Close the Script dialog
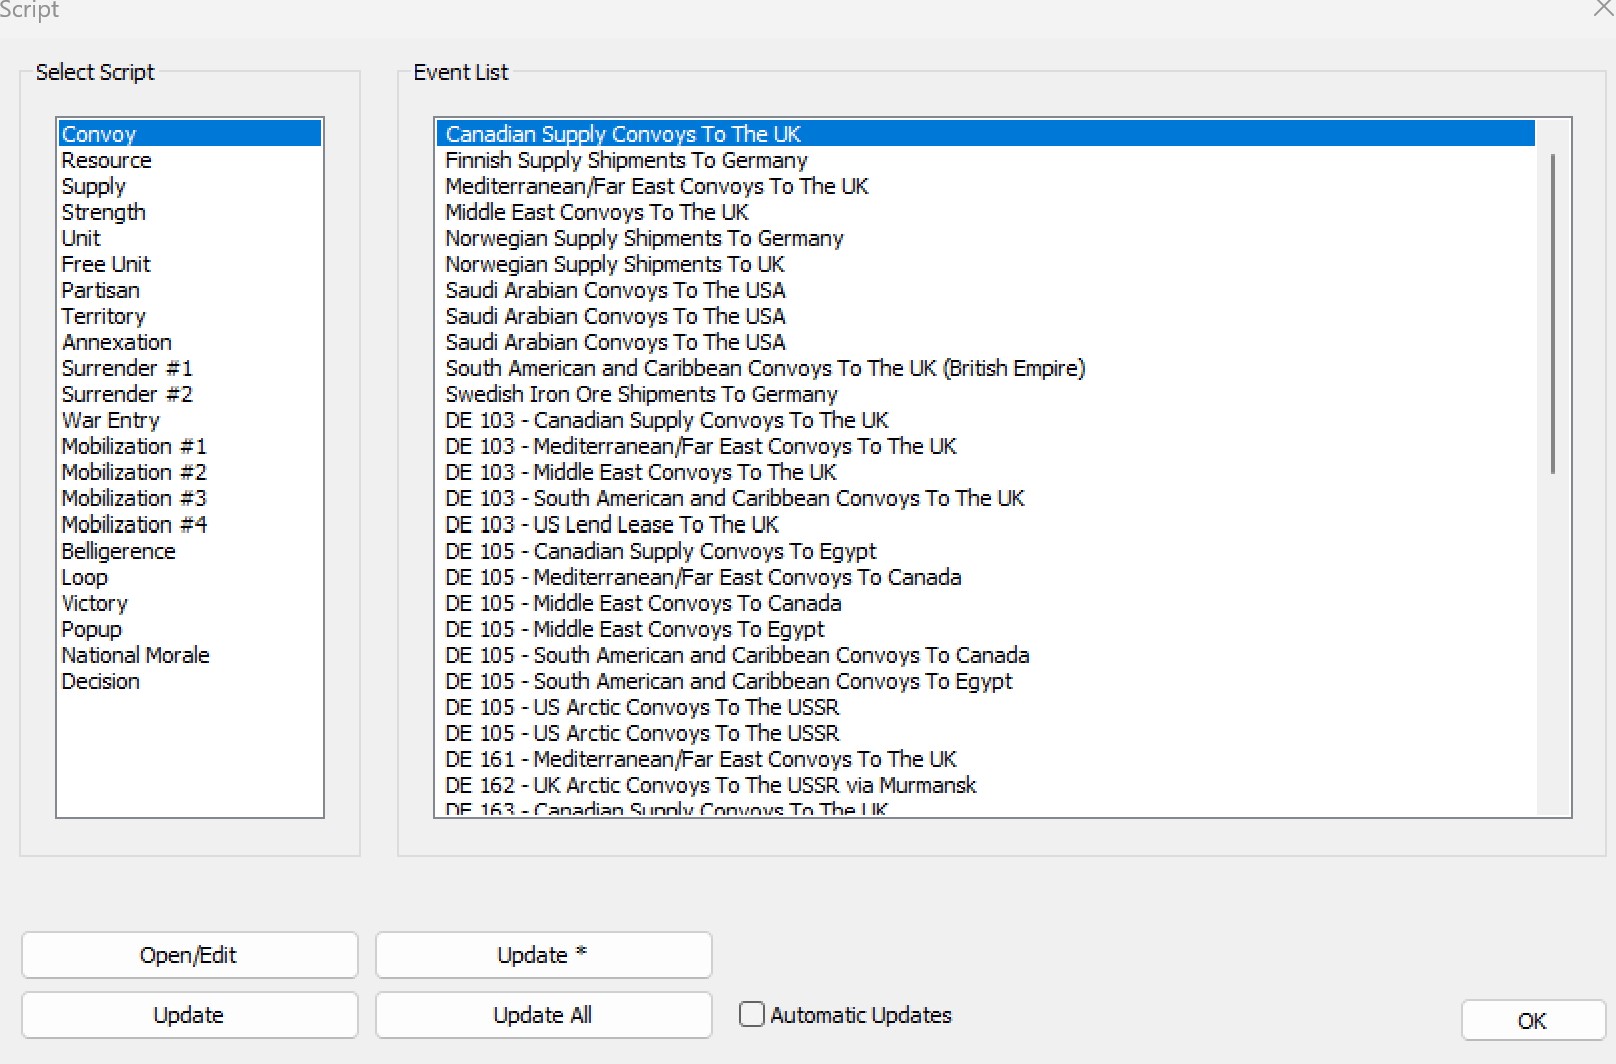Screen dimensions: 1616x1064 pyautogui.click(x=1601, y=11)
